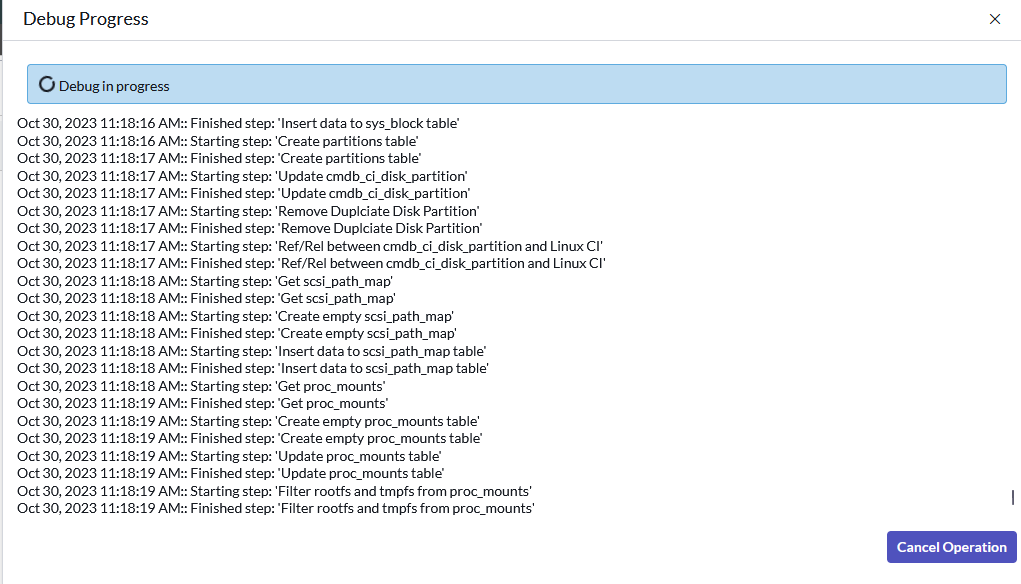
Task: Click the spinning progress indicator icon
Action: click(47, 84)
